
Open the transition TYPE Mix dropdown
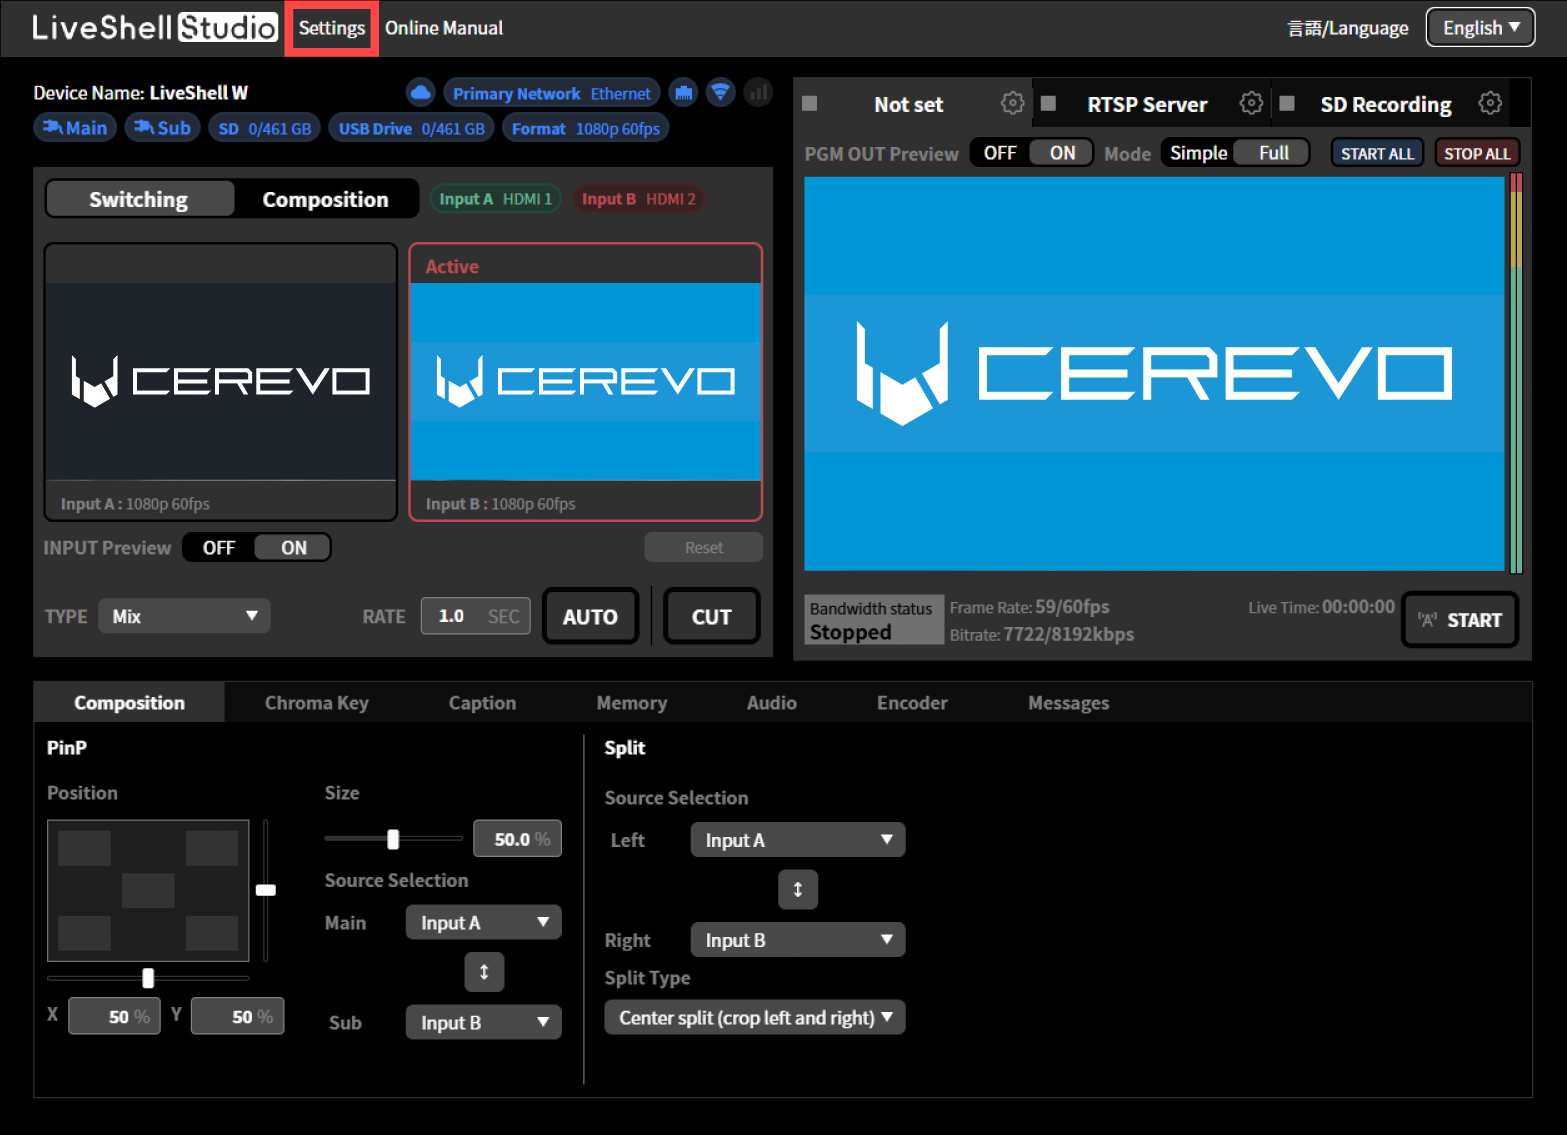[184, 616]
